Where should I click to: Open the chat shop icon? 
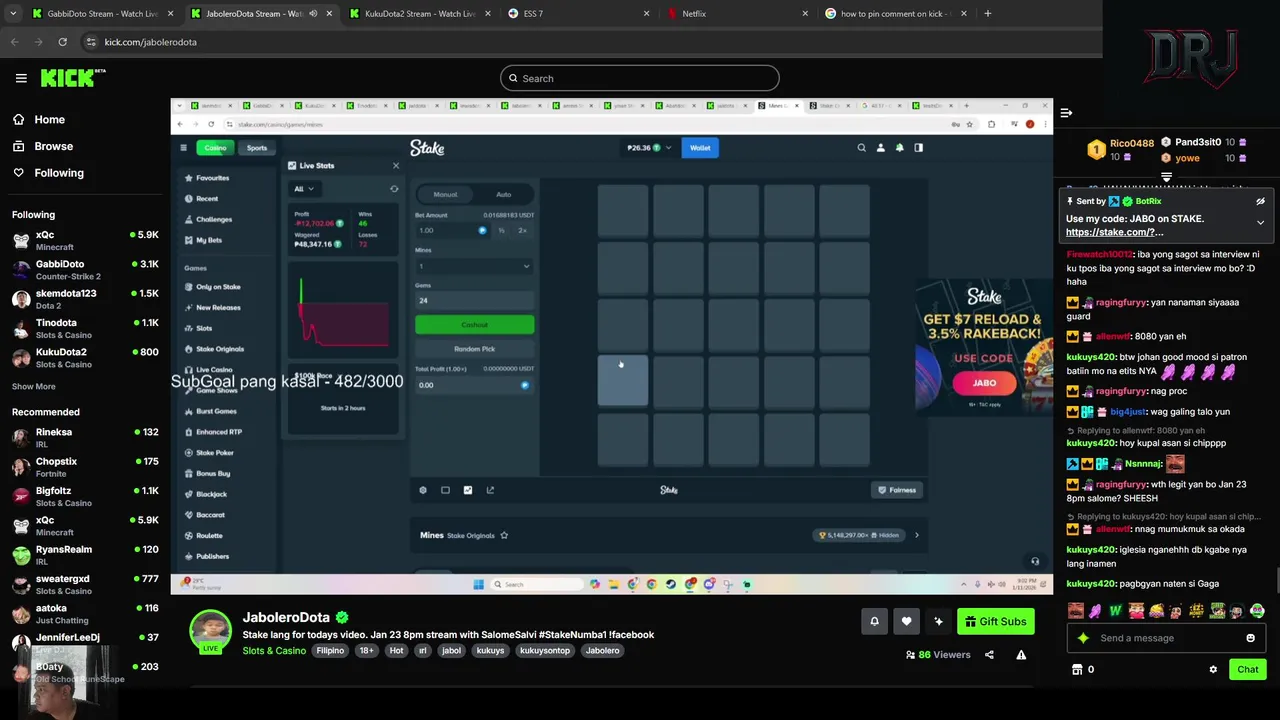coord(1077,669)
